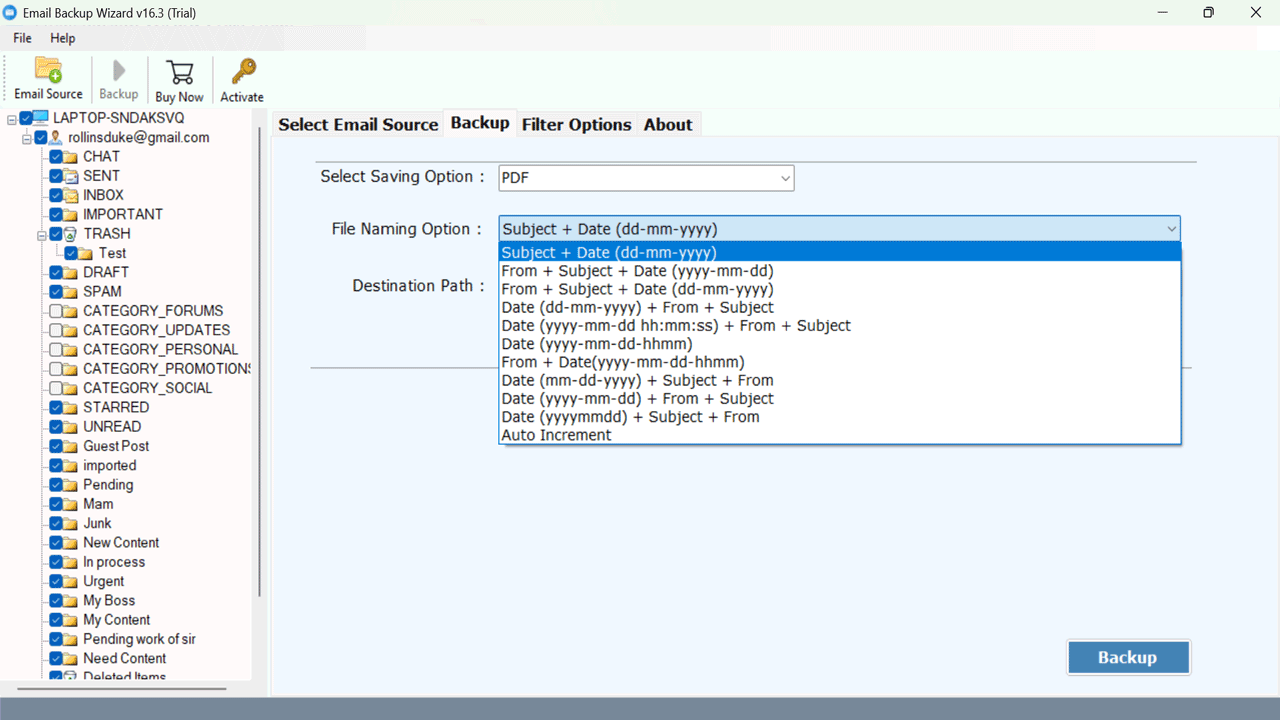Click the blue Backup button
Viewport: 1280px width, 720px height.
click(x=1128, y=657)
